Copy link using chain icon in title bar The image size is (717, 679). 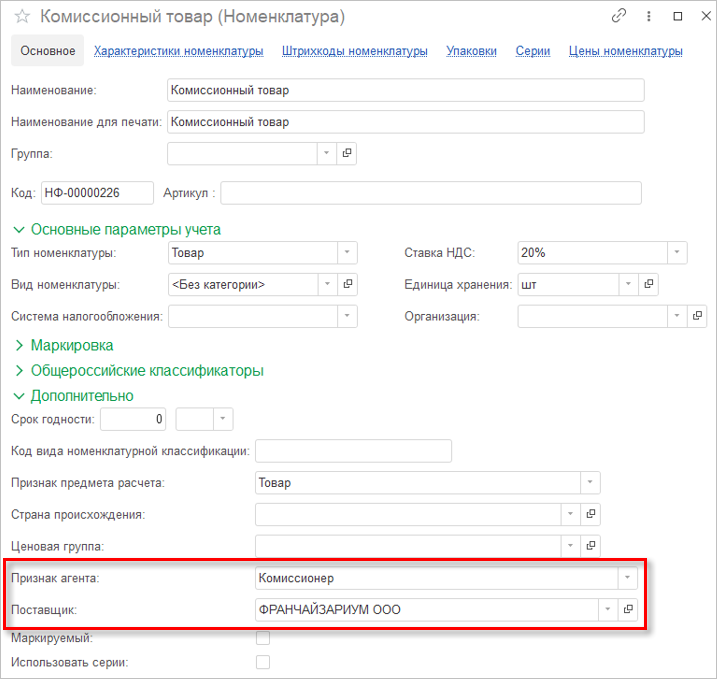tap(619, 16)
